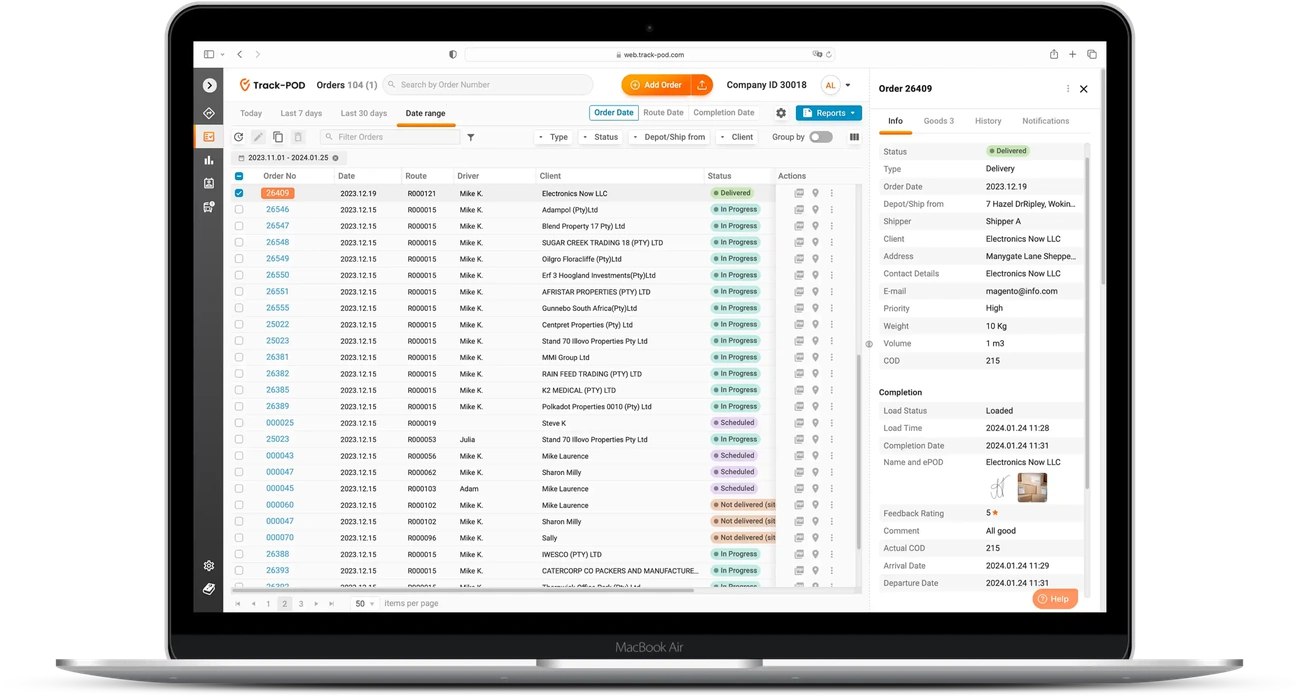1300x696 pixels.
Task: Click the map pin icon for order 26546
Action: click(x=815, y=210)
